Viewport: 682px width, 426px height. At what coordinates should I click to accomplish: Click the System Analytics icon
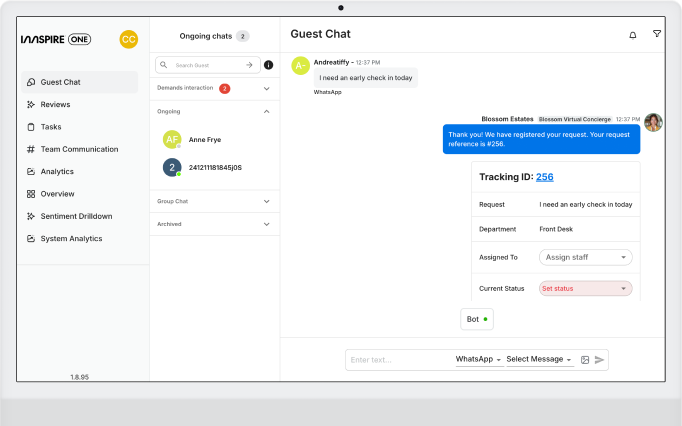click(x=31, y=238)
